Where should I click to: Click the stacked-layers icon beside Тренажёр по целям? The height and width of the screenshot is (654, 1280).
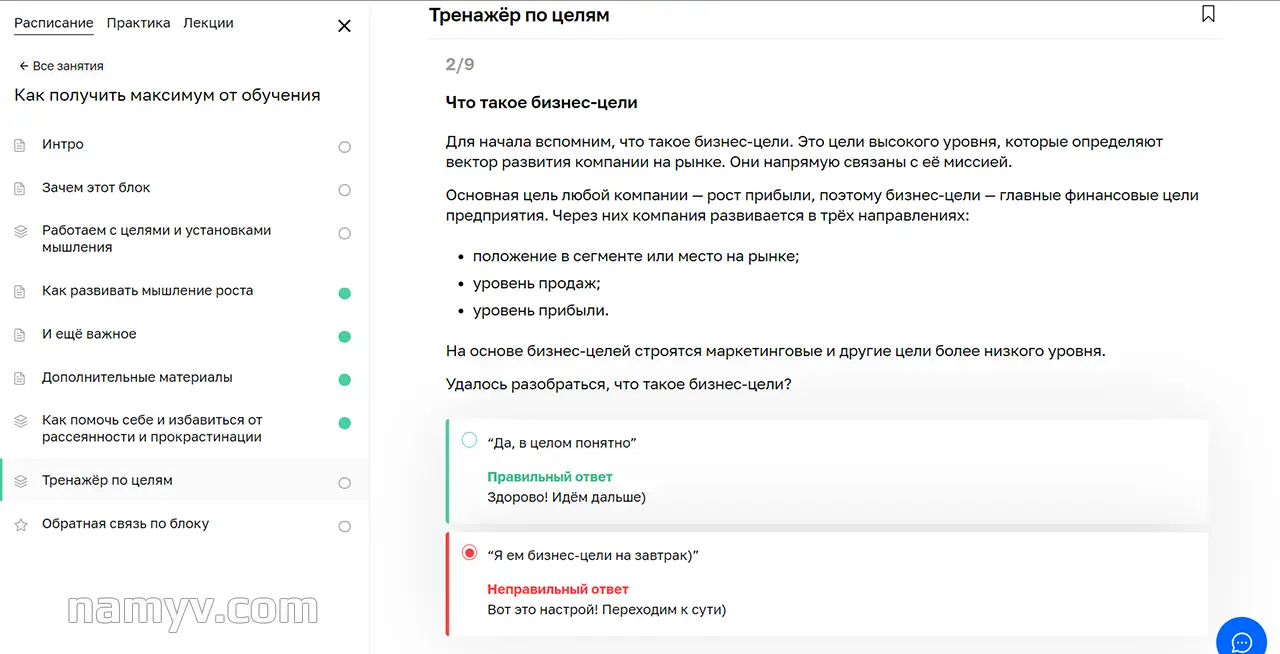[22, 481]
